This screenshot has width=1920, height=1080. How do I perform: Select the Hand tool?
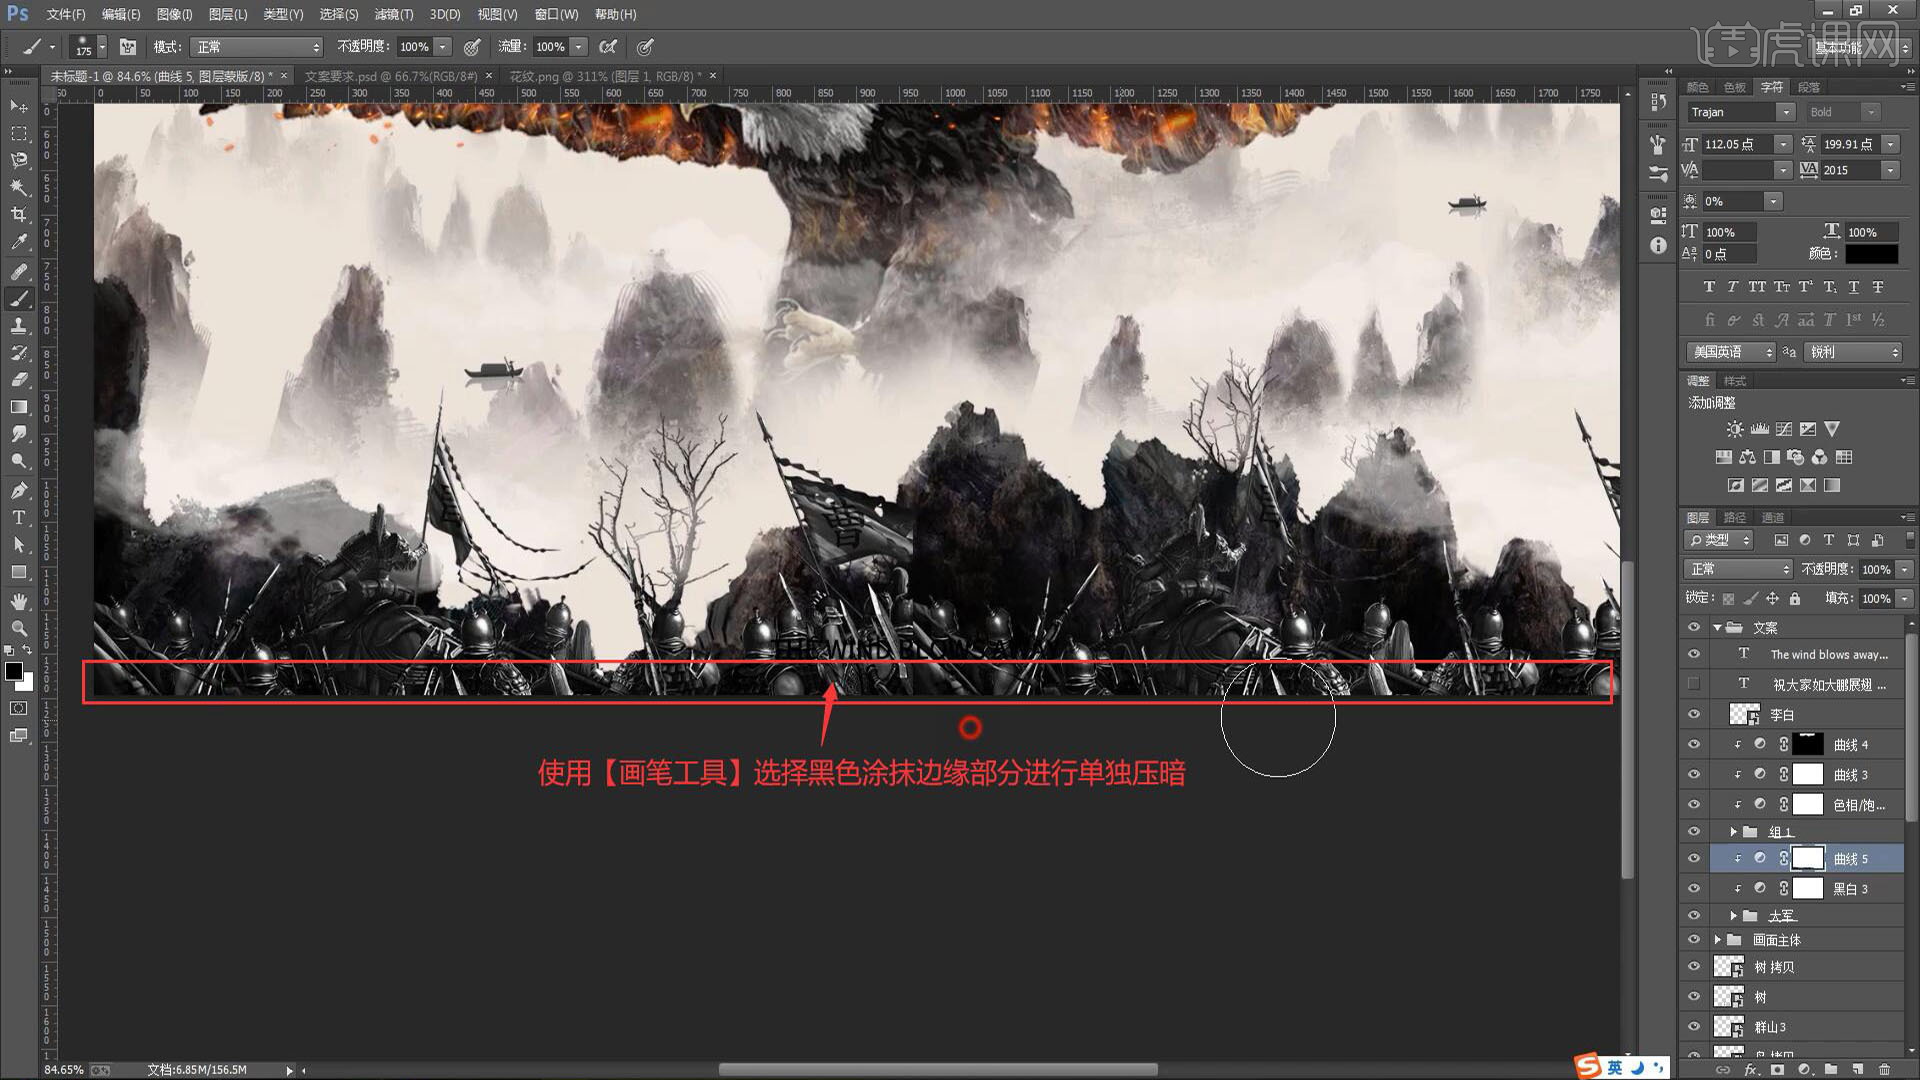(x=19, y=601)
